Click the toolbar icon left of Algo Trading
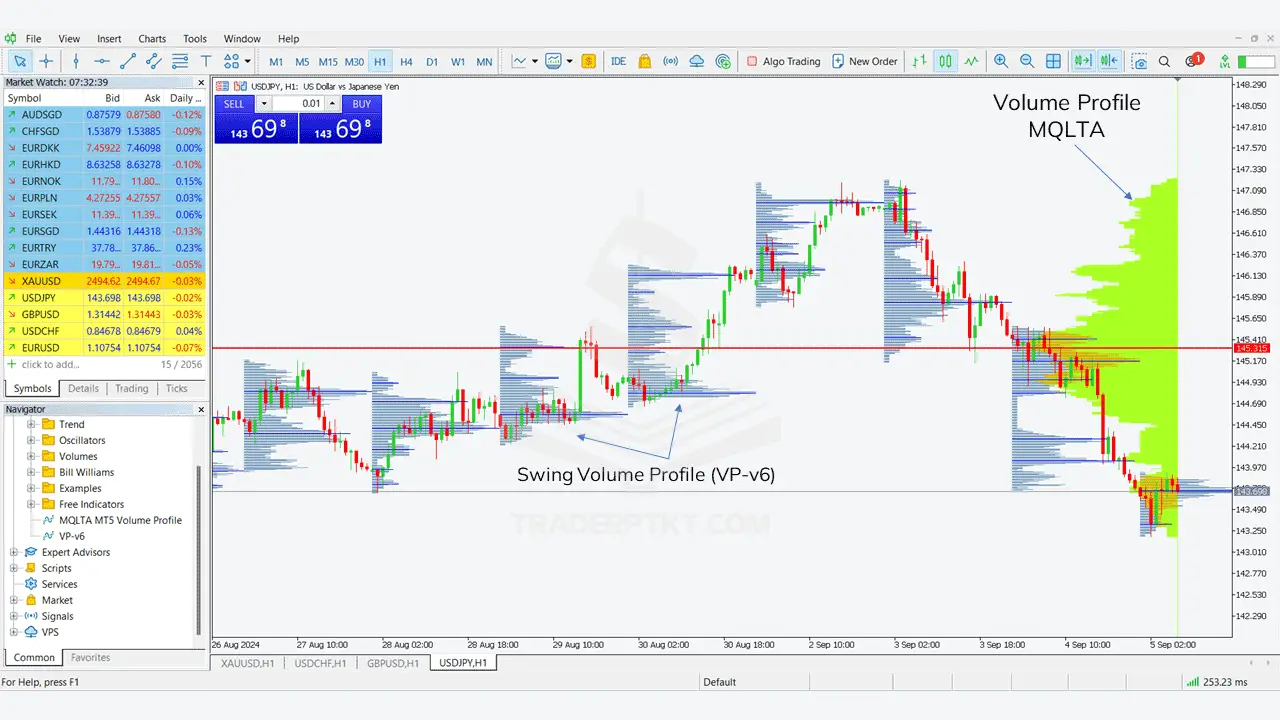 click(723, 61)
